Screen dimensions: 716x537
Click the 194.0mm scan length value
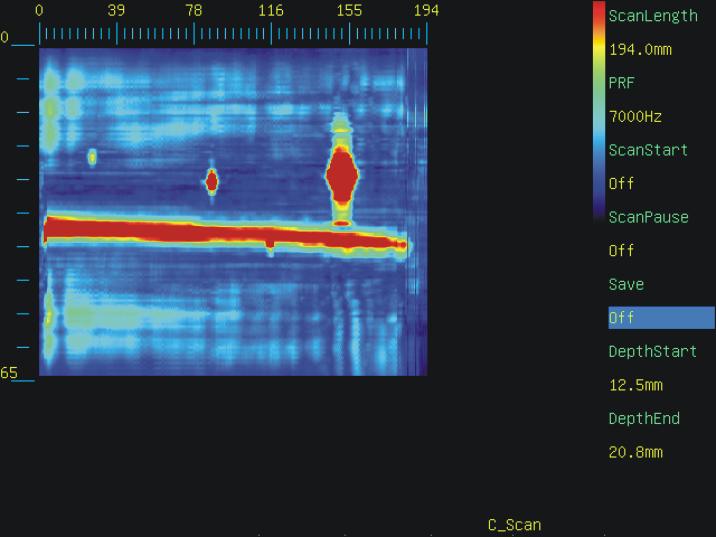[640, 50]
